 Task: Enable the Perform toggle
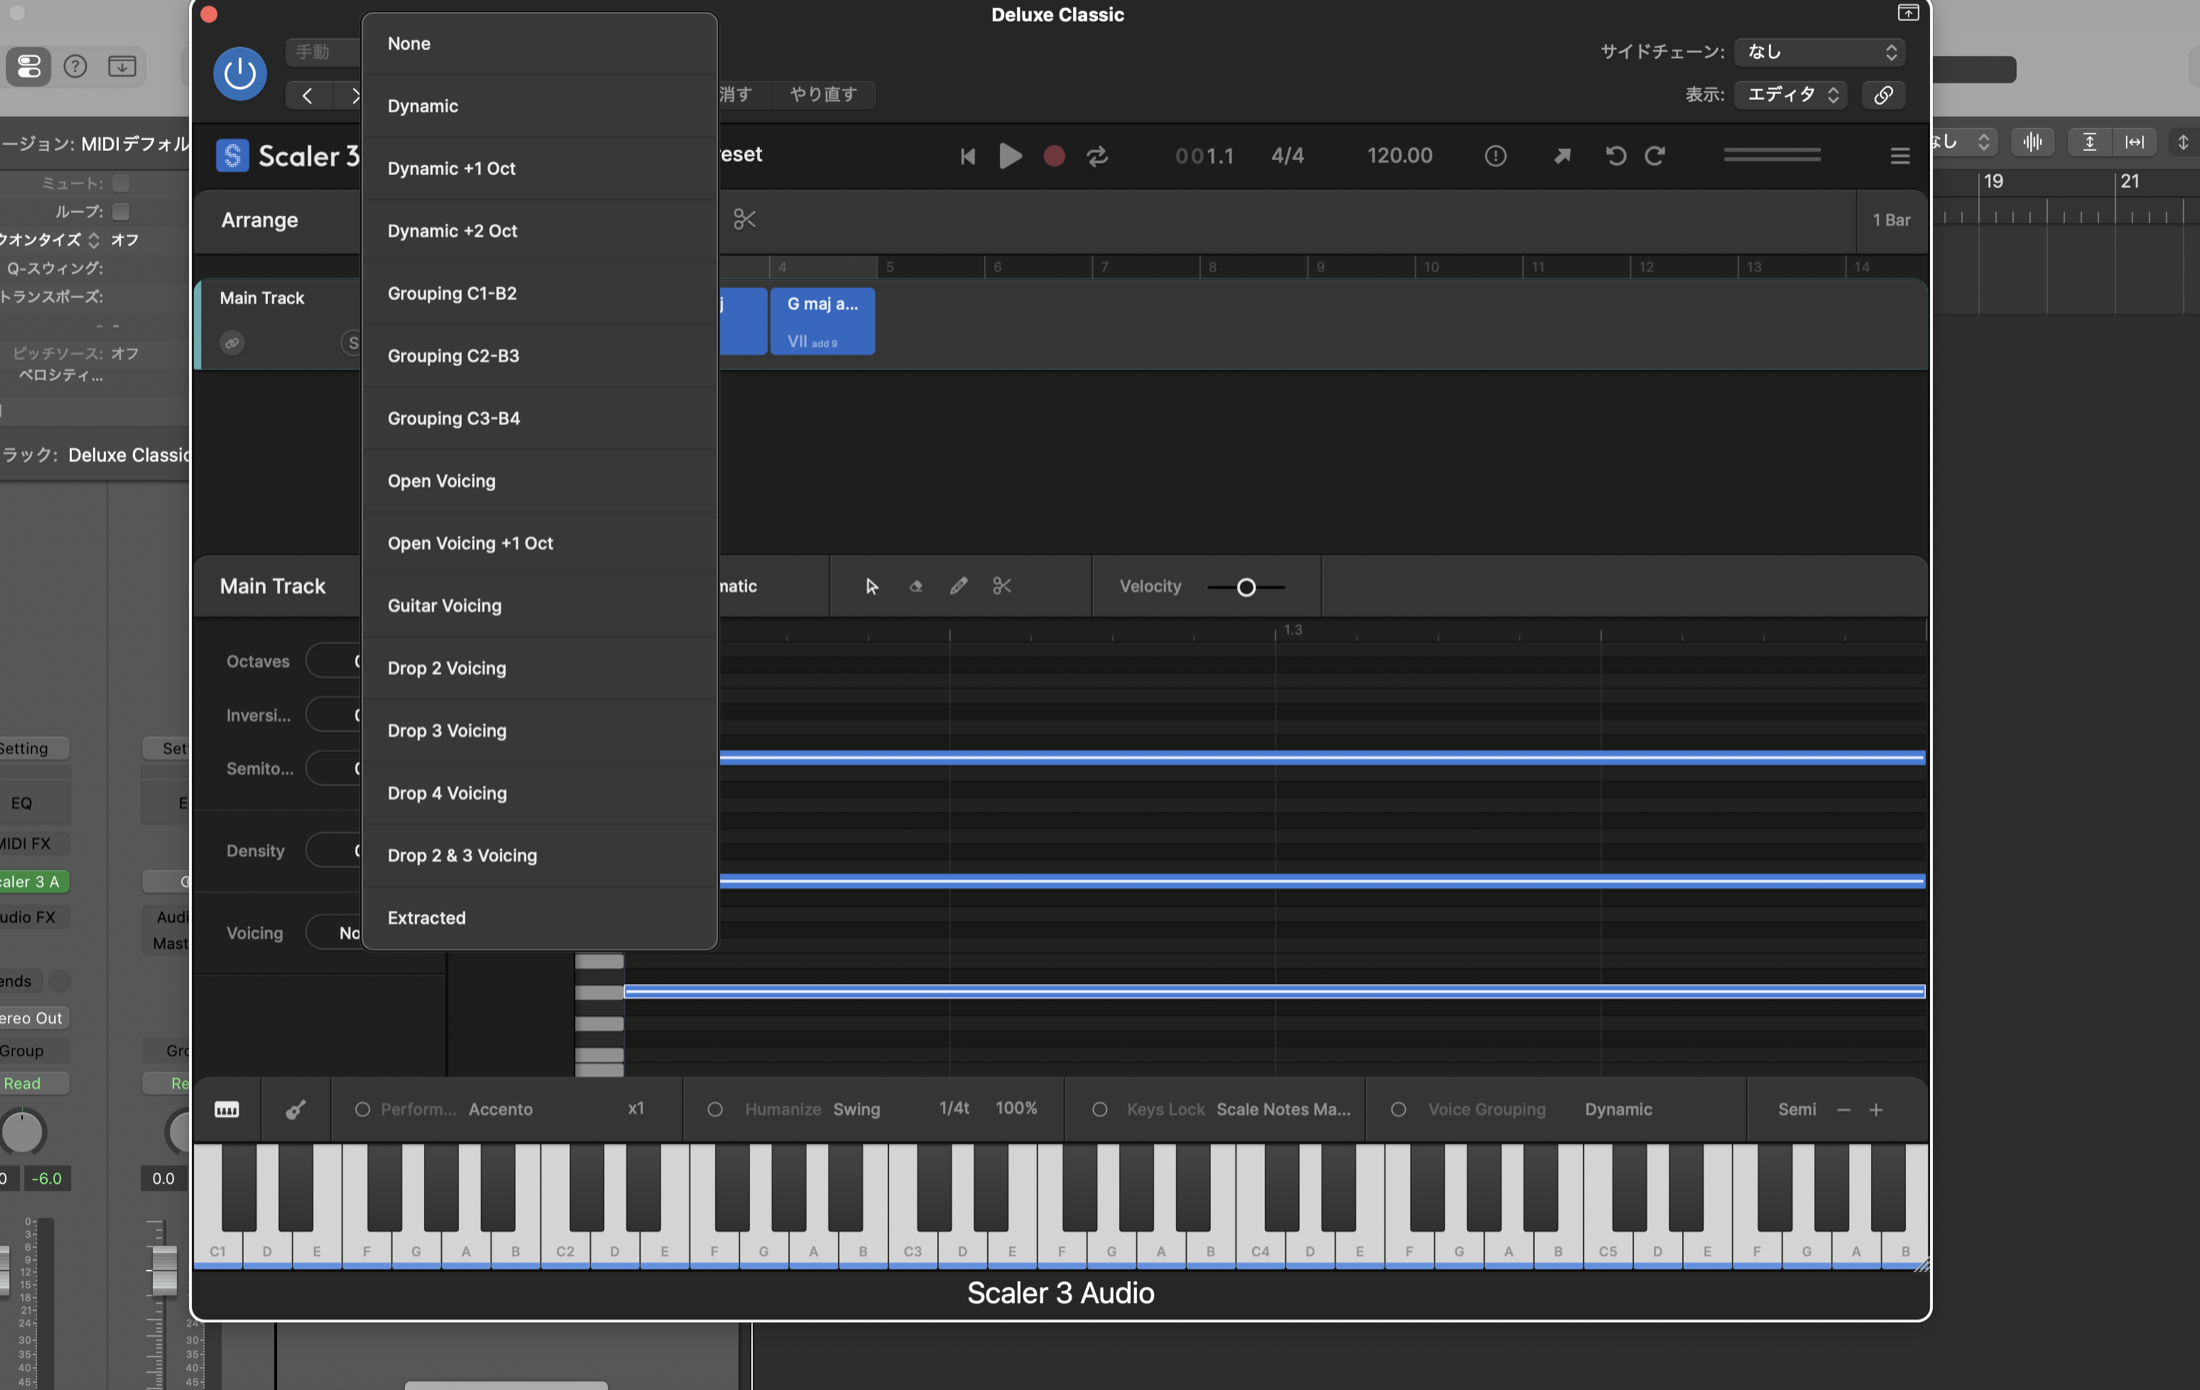362,1110
